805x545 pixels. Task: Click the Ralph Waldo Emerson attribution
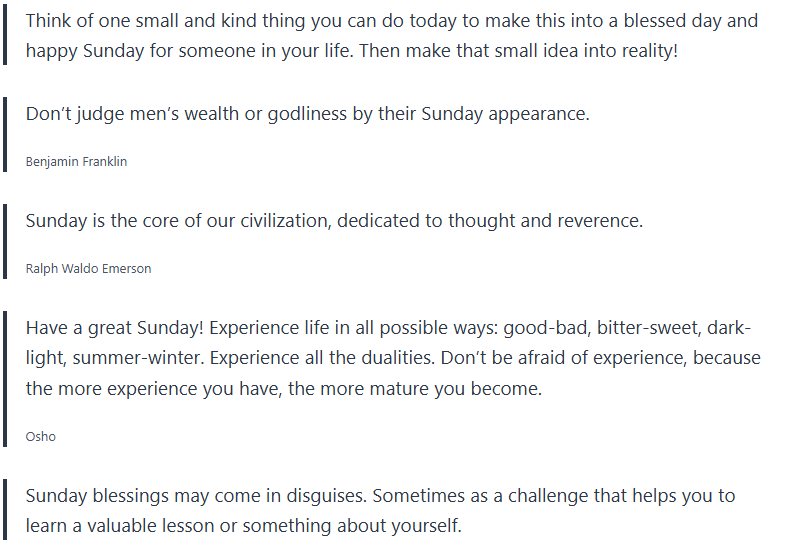[x=88, y=268]
